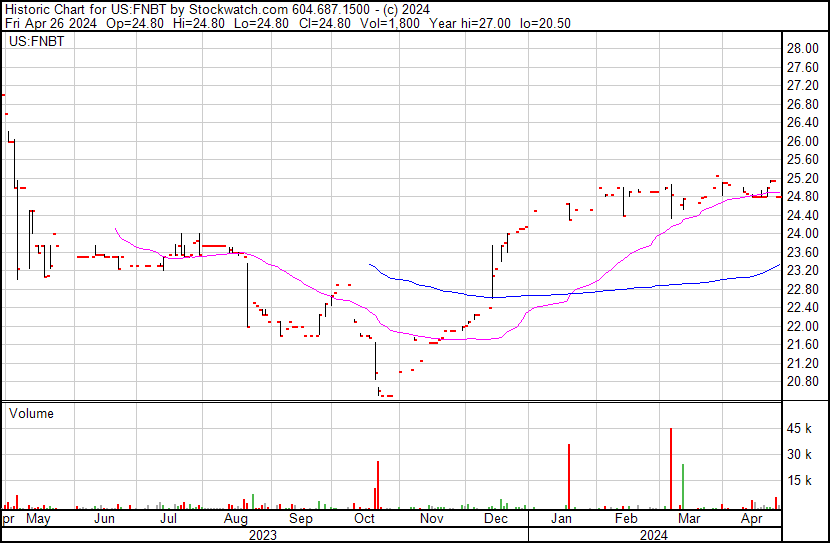Click the Nov month label
830x543 pixels.
431,519
